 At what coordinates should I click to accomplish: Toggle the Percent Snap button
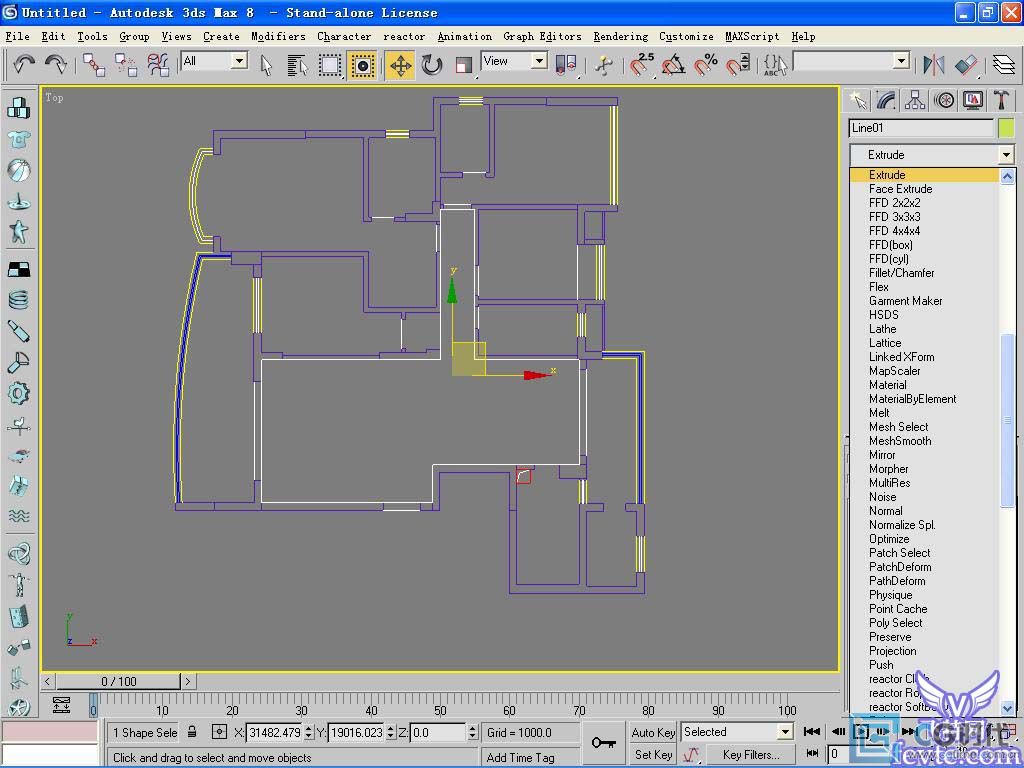click(x=705, y=65)
